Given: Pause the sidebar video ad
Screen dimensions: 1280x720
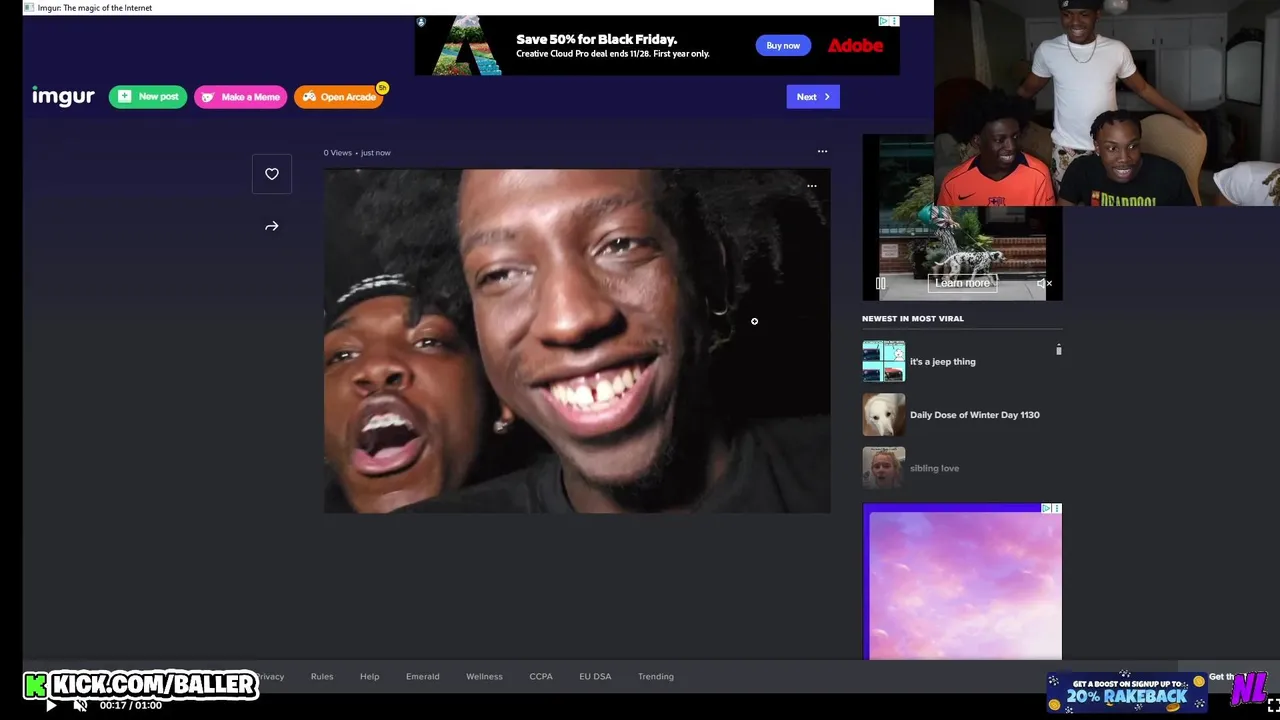Looking at the screenshot, I should click(x=881, y=283).
